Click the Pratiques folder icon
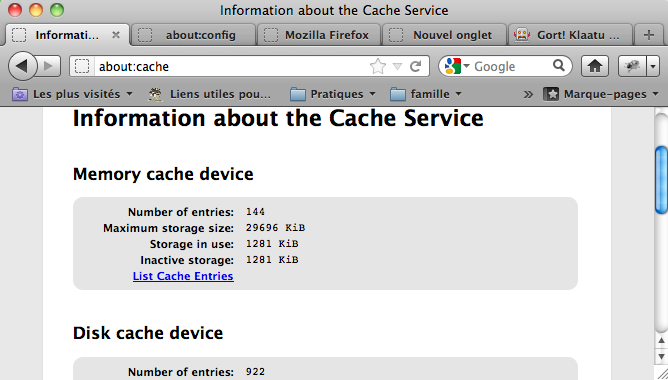 [x=298, y=94]
